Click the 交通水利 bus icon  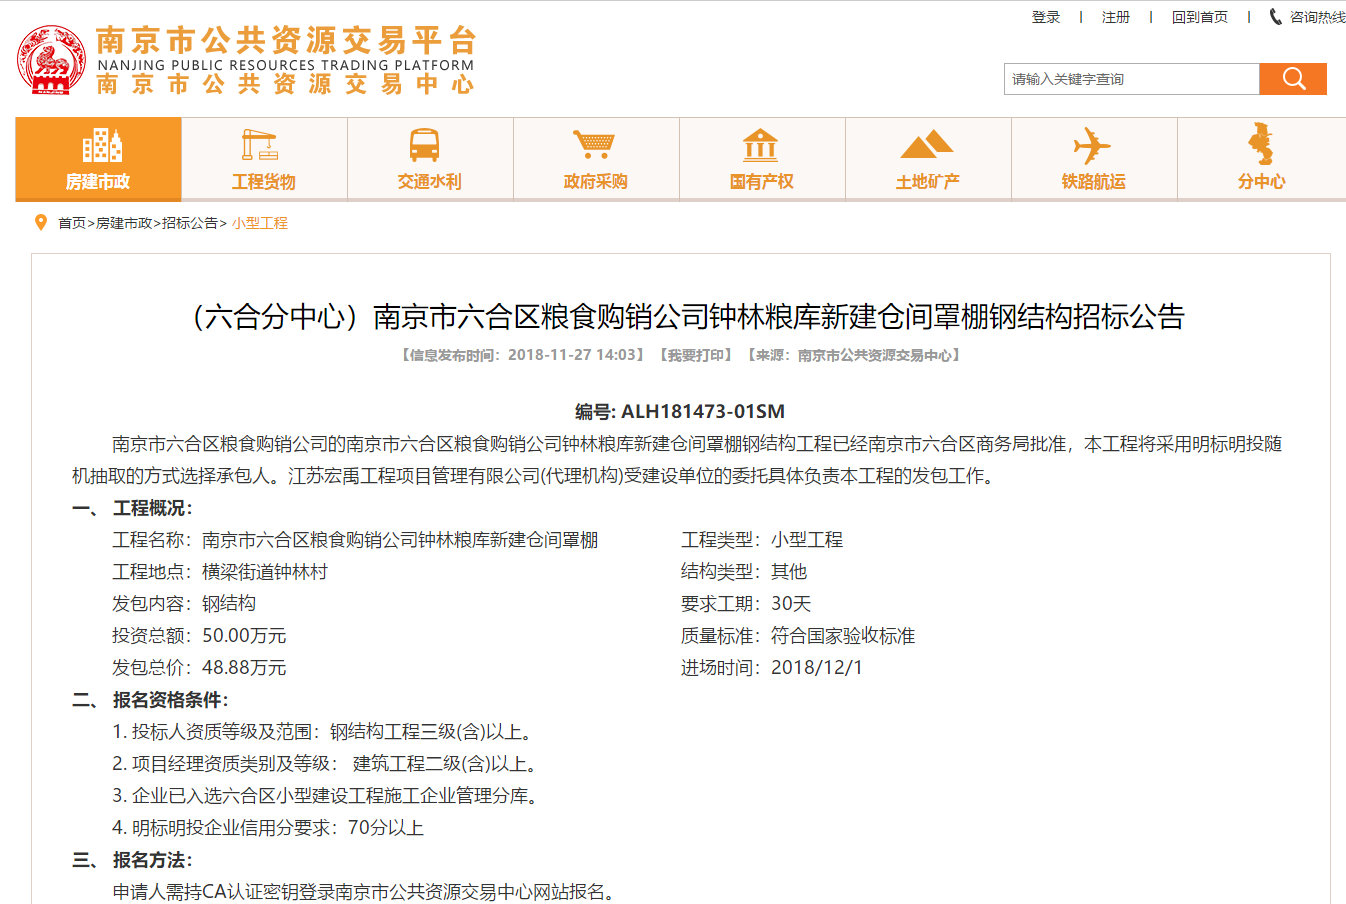[425, 146]
